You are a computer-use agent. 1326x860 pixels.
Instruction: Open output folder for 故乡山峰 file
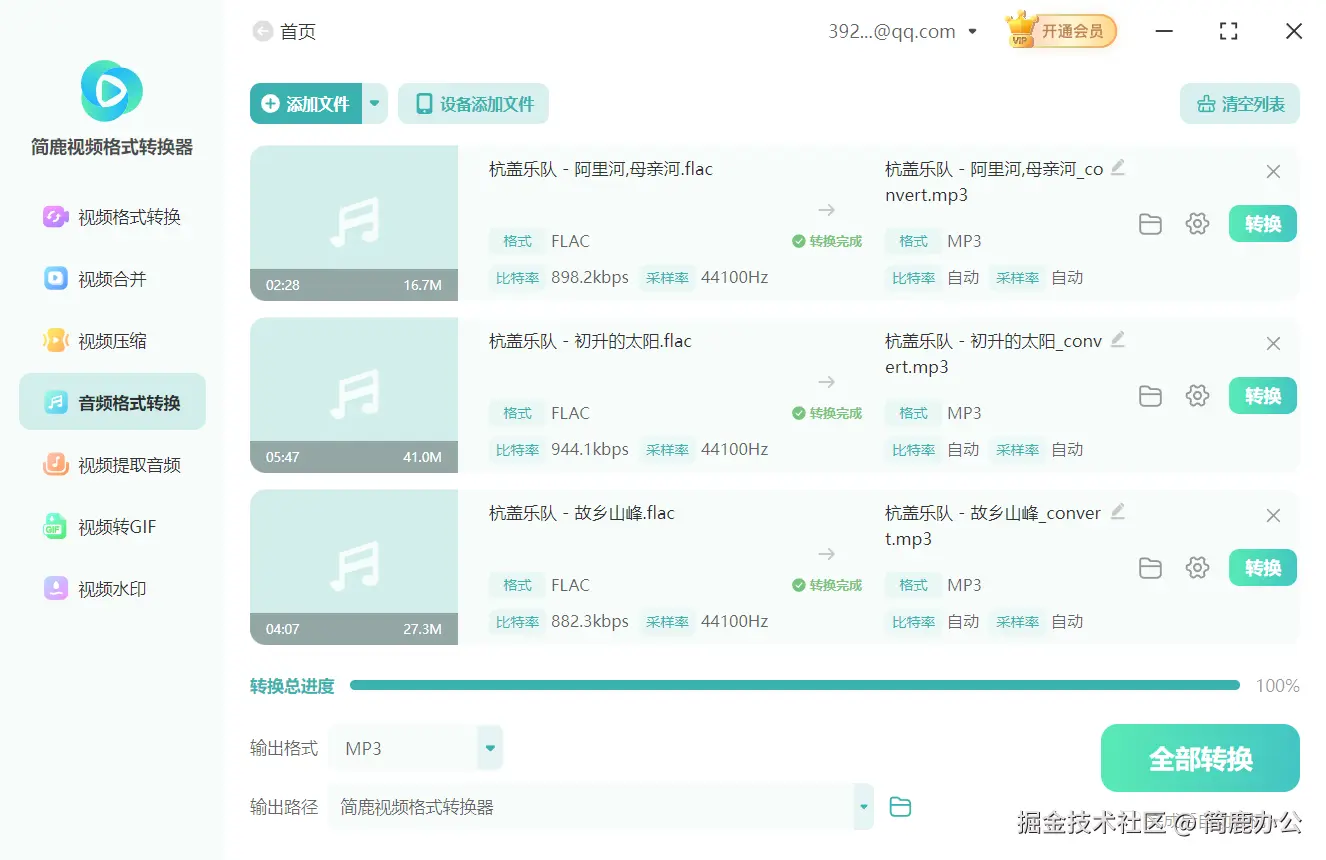(1150, 567)
